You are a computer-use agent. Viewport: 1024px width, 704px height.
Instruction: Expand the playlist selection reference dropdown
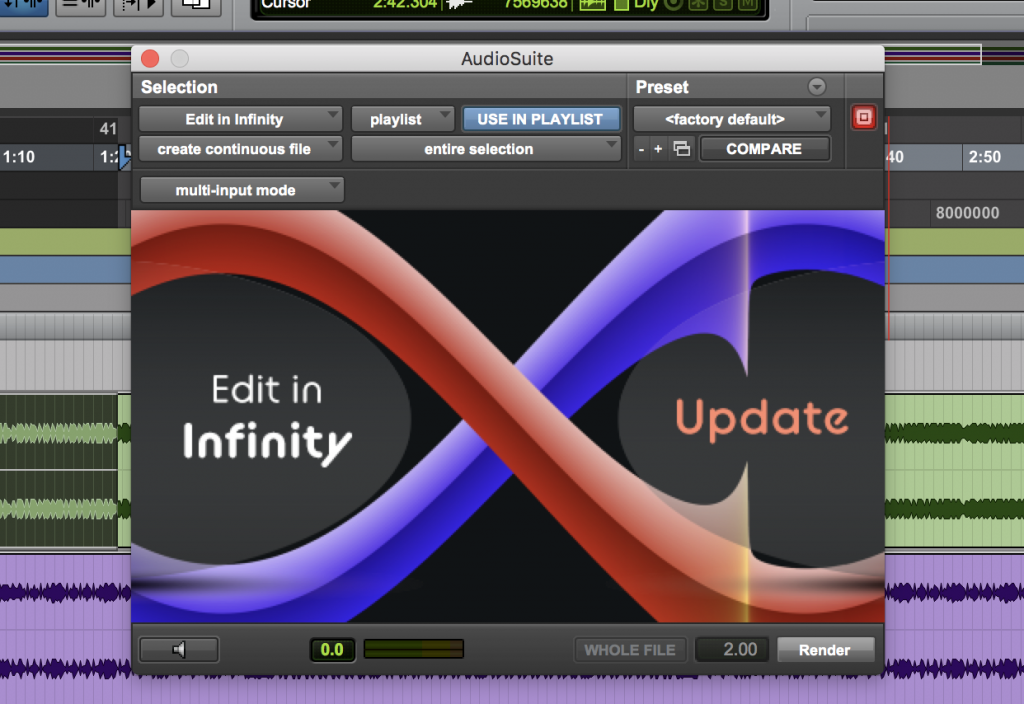[x=403, y=119]
